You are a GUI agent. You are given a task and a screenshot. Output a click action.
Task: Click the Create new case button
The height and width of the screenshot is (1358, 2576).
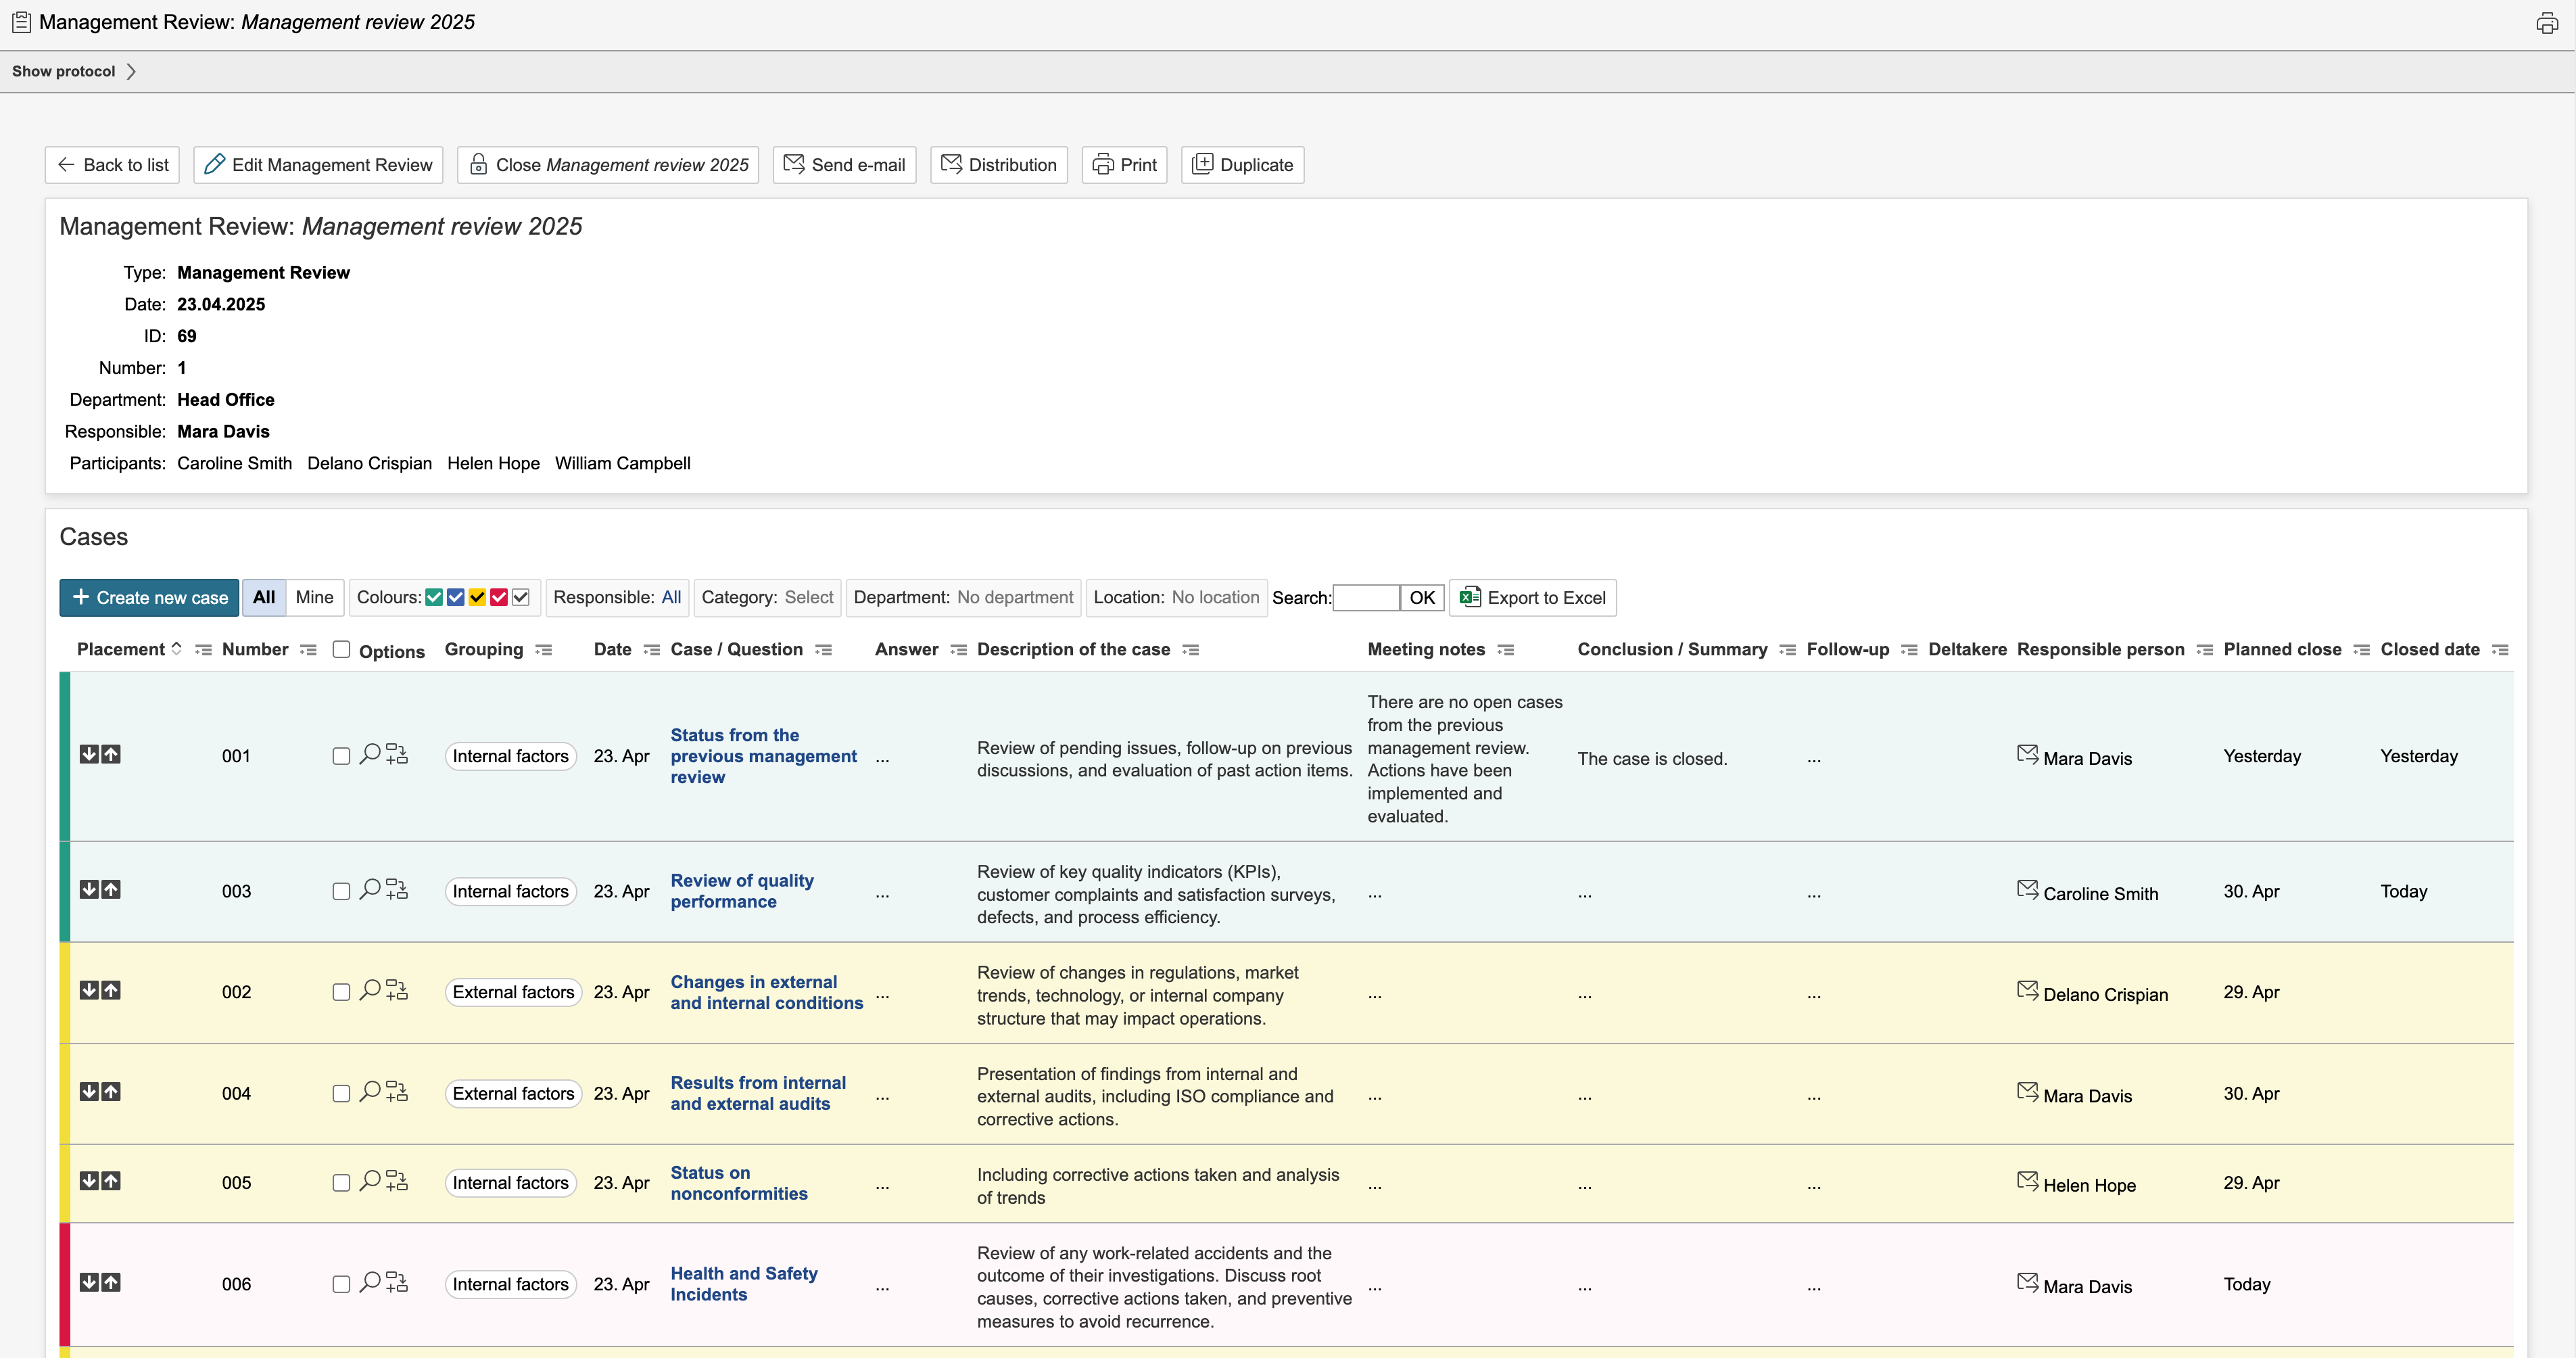[149, 597]
